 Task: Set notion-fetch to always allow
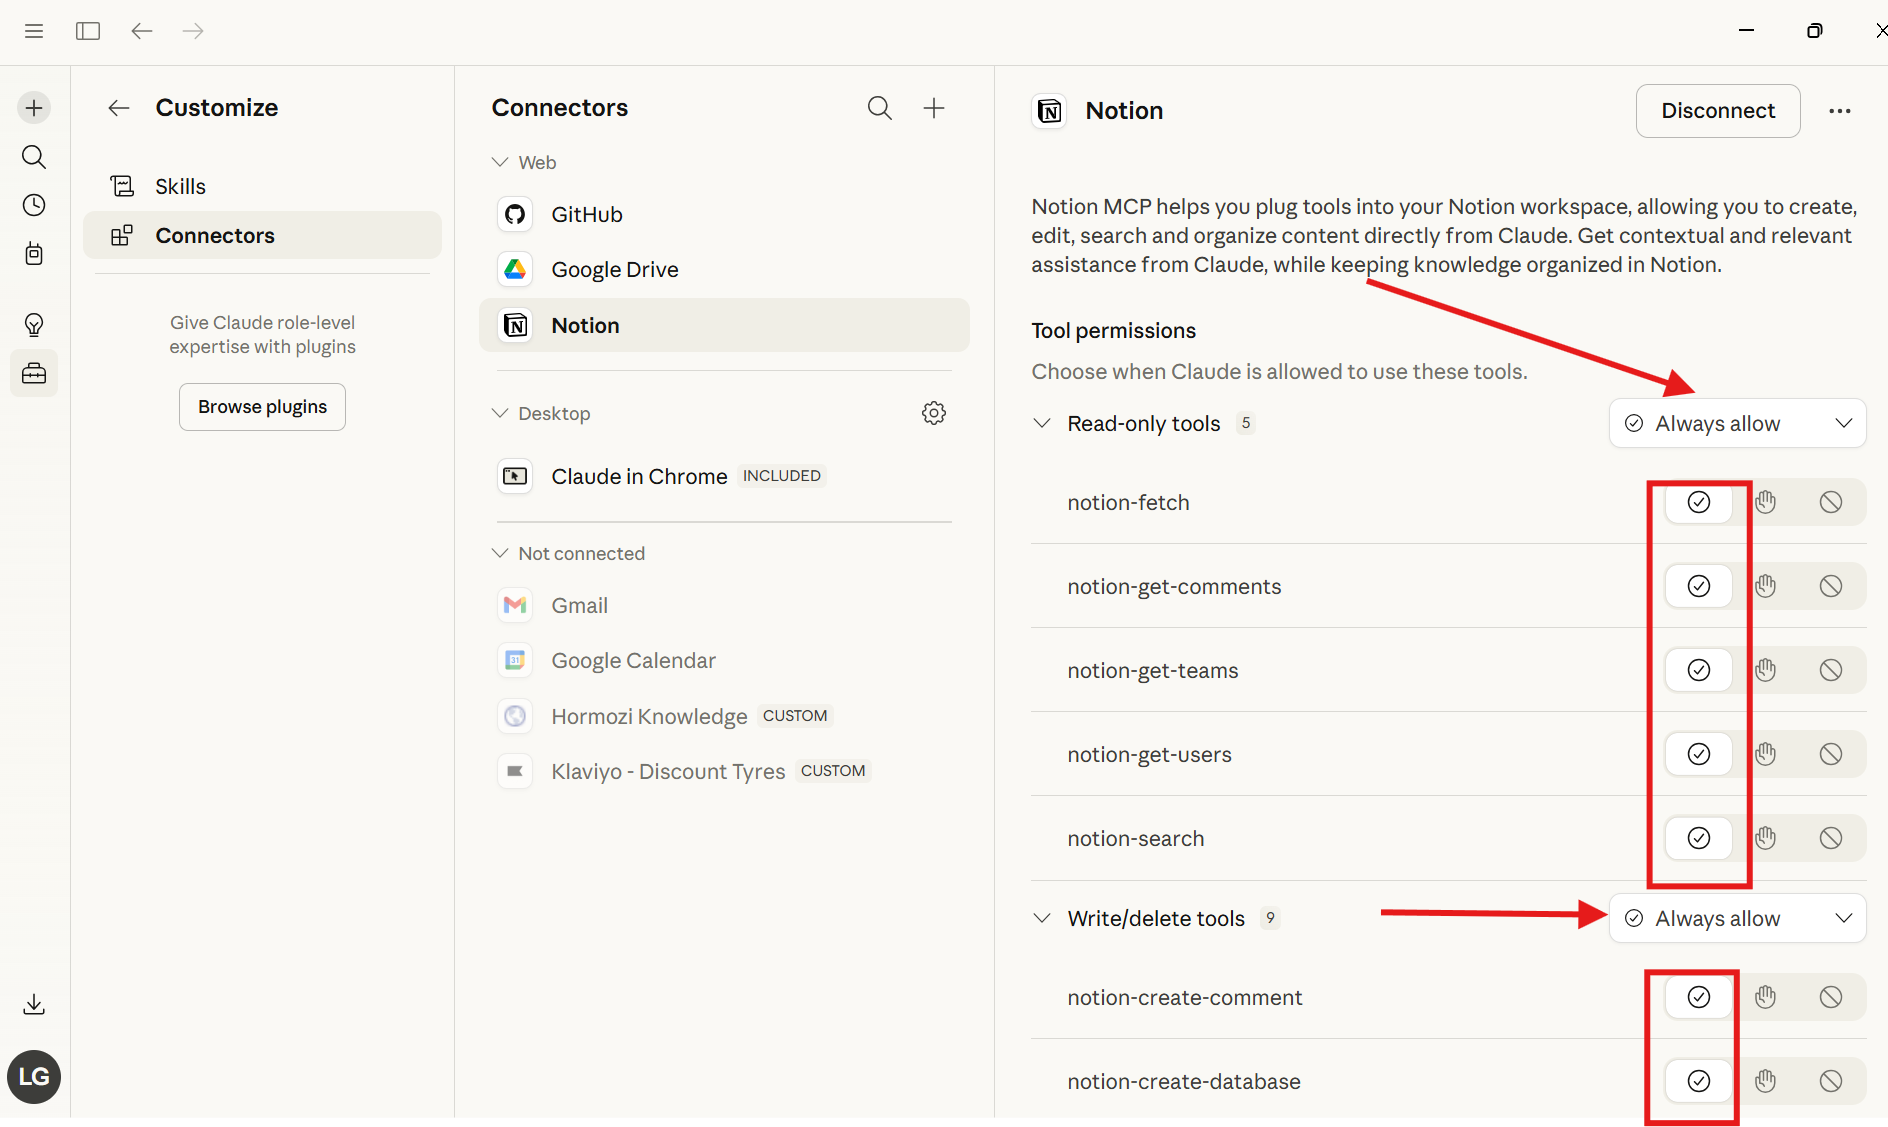click(1699, 502)
